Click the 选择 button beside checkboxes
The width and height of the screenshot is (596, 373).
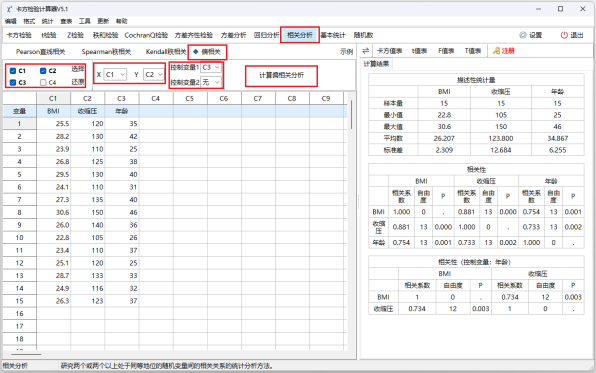click(78, 69)
